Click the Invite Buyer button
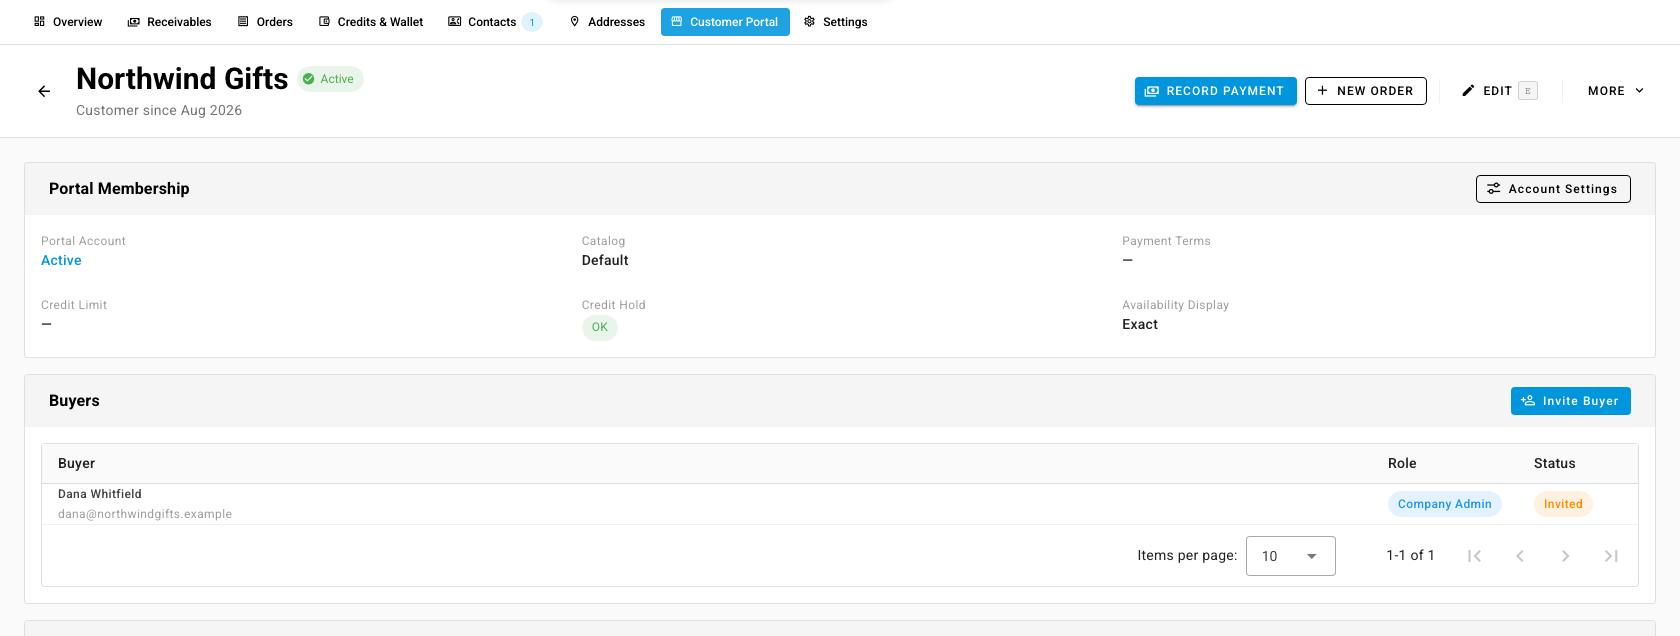This screenshot has width=1680, height=636. tap(1570, 401)
